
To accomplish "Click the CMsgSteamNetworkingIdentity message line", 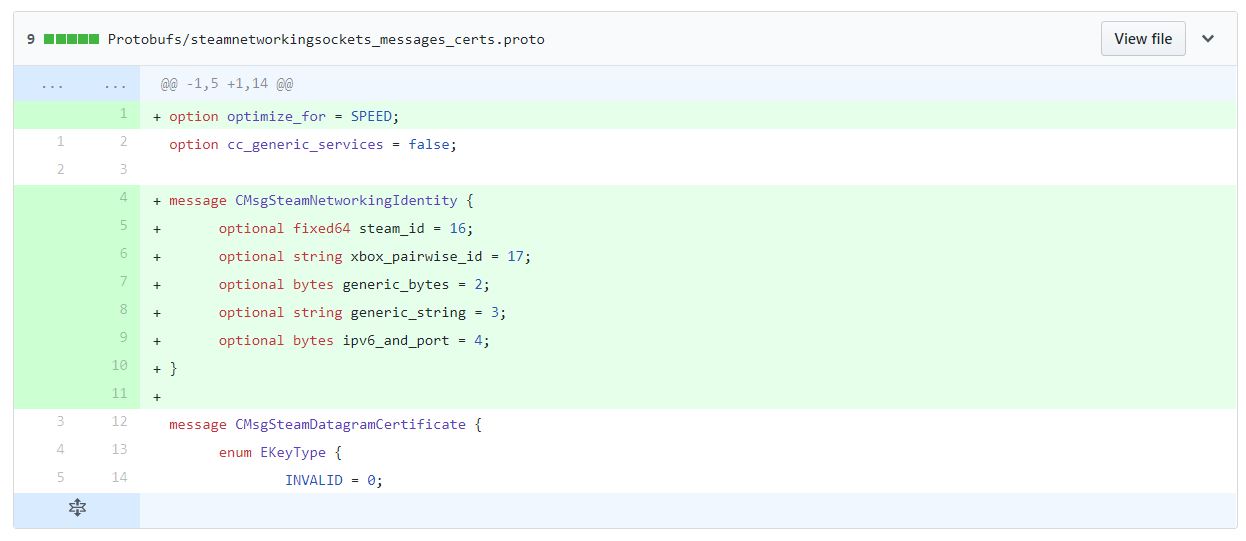I will click(x=313, y=200).
